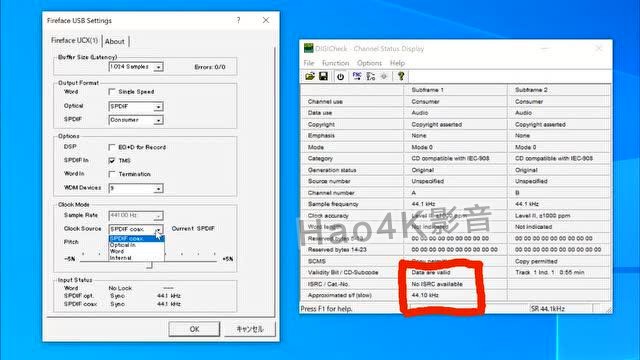Click the Pitch slider thumb

149,264
